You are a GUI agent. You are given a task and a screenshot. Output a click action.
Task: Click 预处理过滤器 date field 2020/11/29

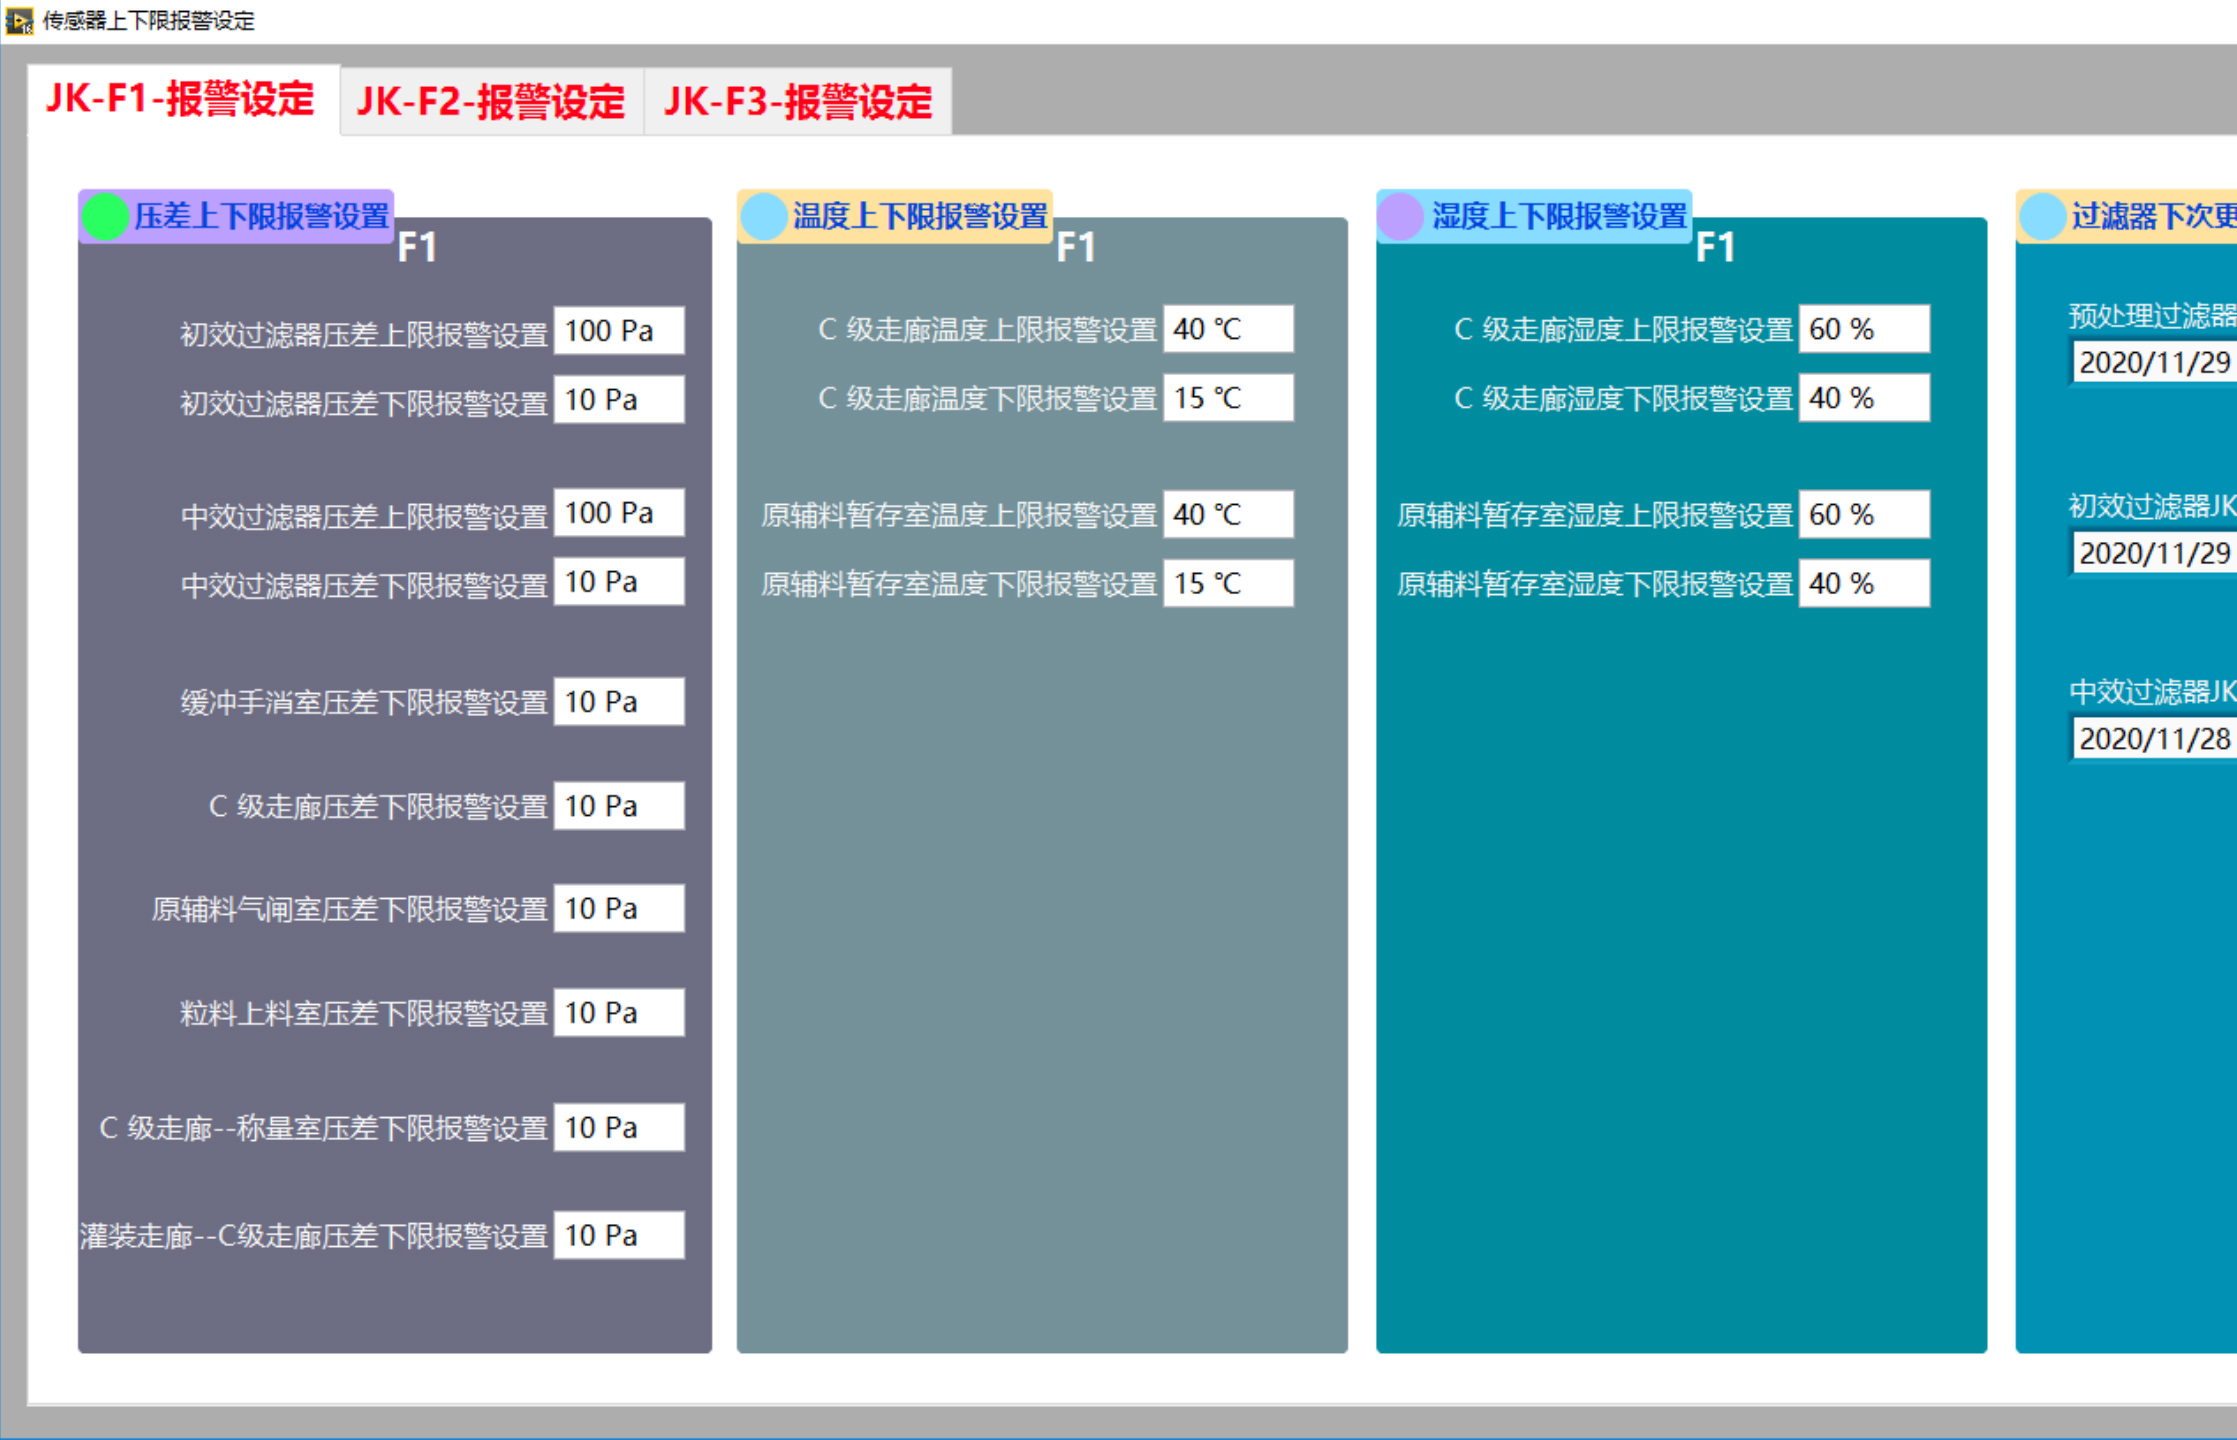pos(2154,362)
